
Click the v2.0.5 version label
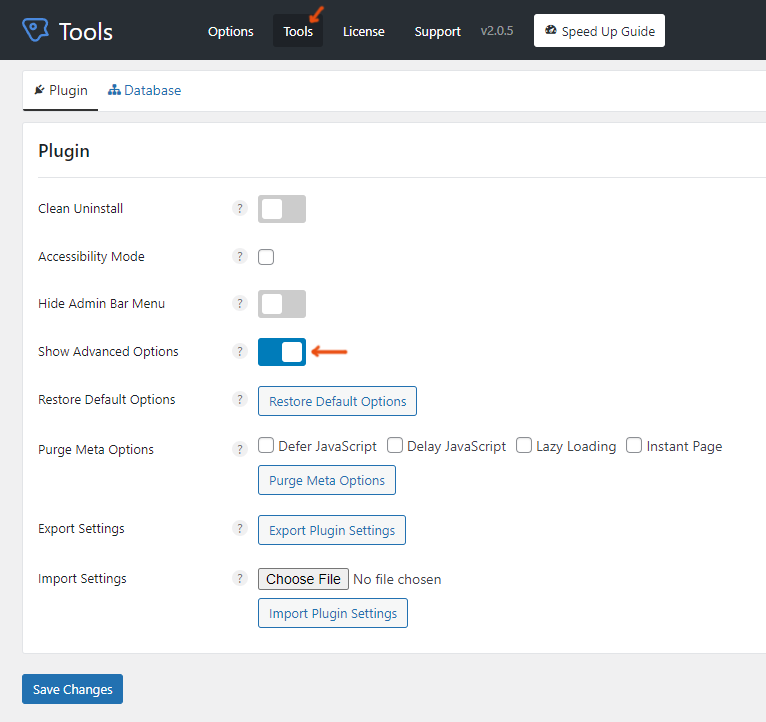[x=497, y=31]
